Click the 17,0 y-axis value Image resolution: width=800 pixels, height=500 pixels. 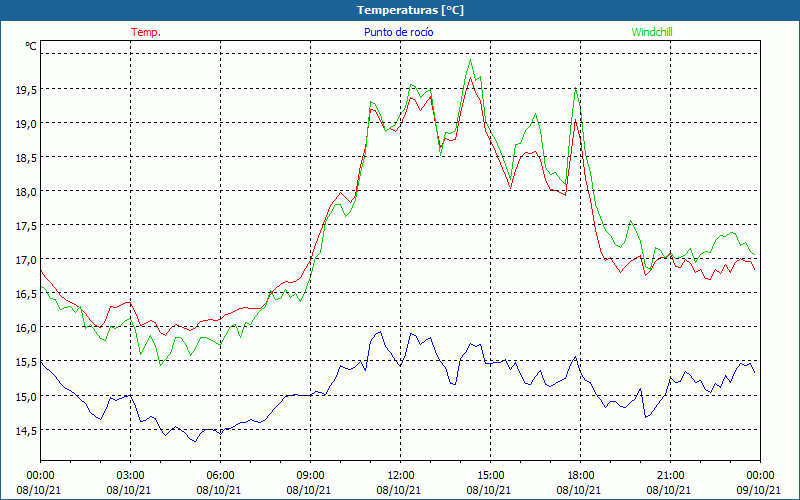click(x=26, y=260)
